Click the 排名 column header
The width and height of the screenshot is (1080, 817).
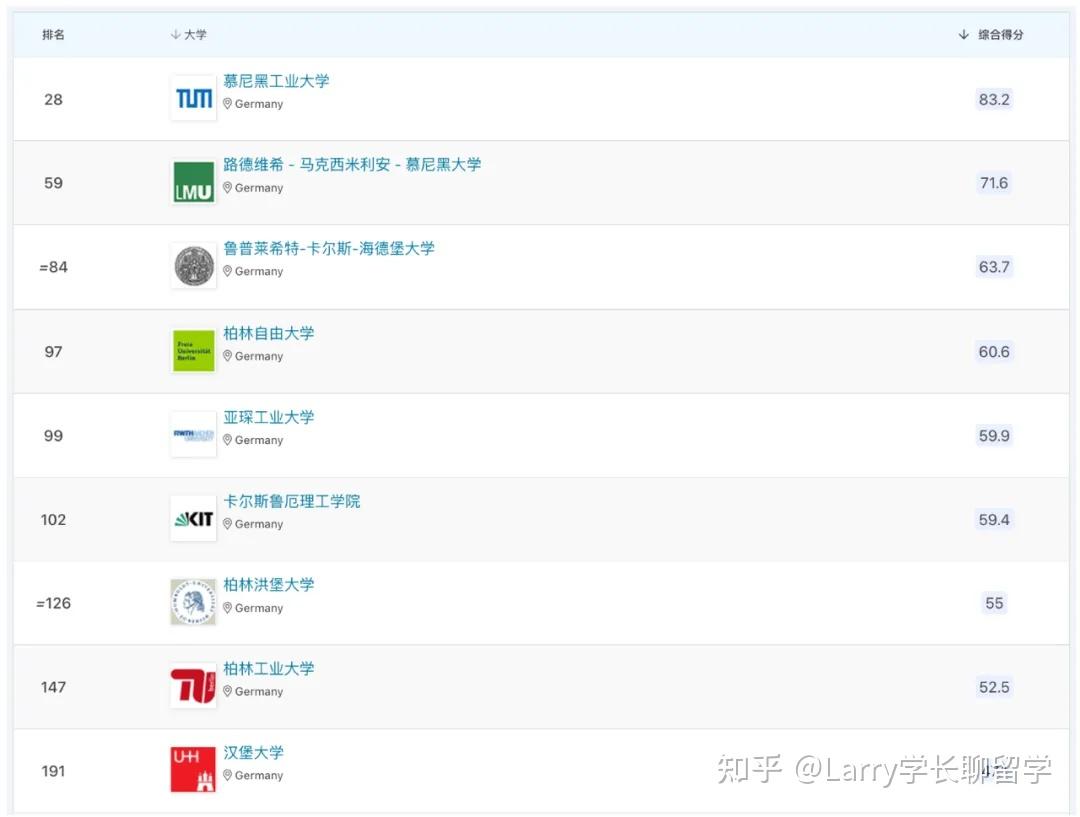[53, 34]
